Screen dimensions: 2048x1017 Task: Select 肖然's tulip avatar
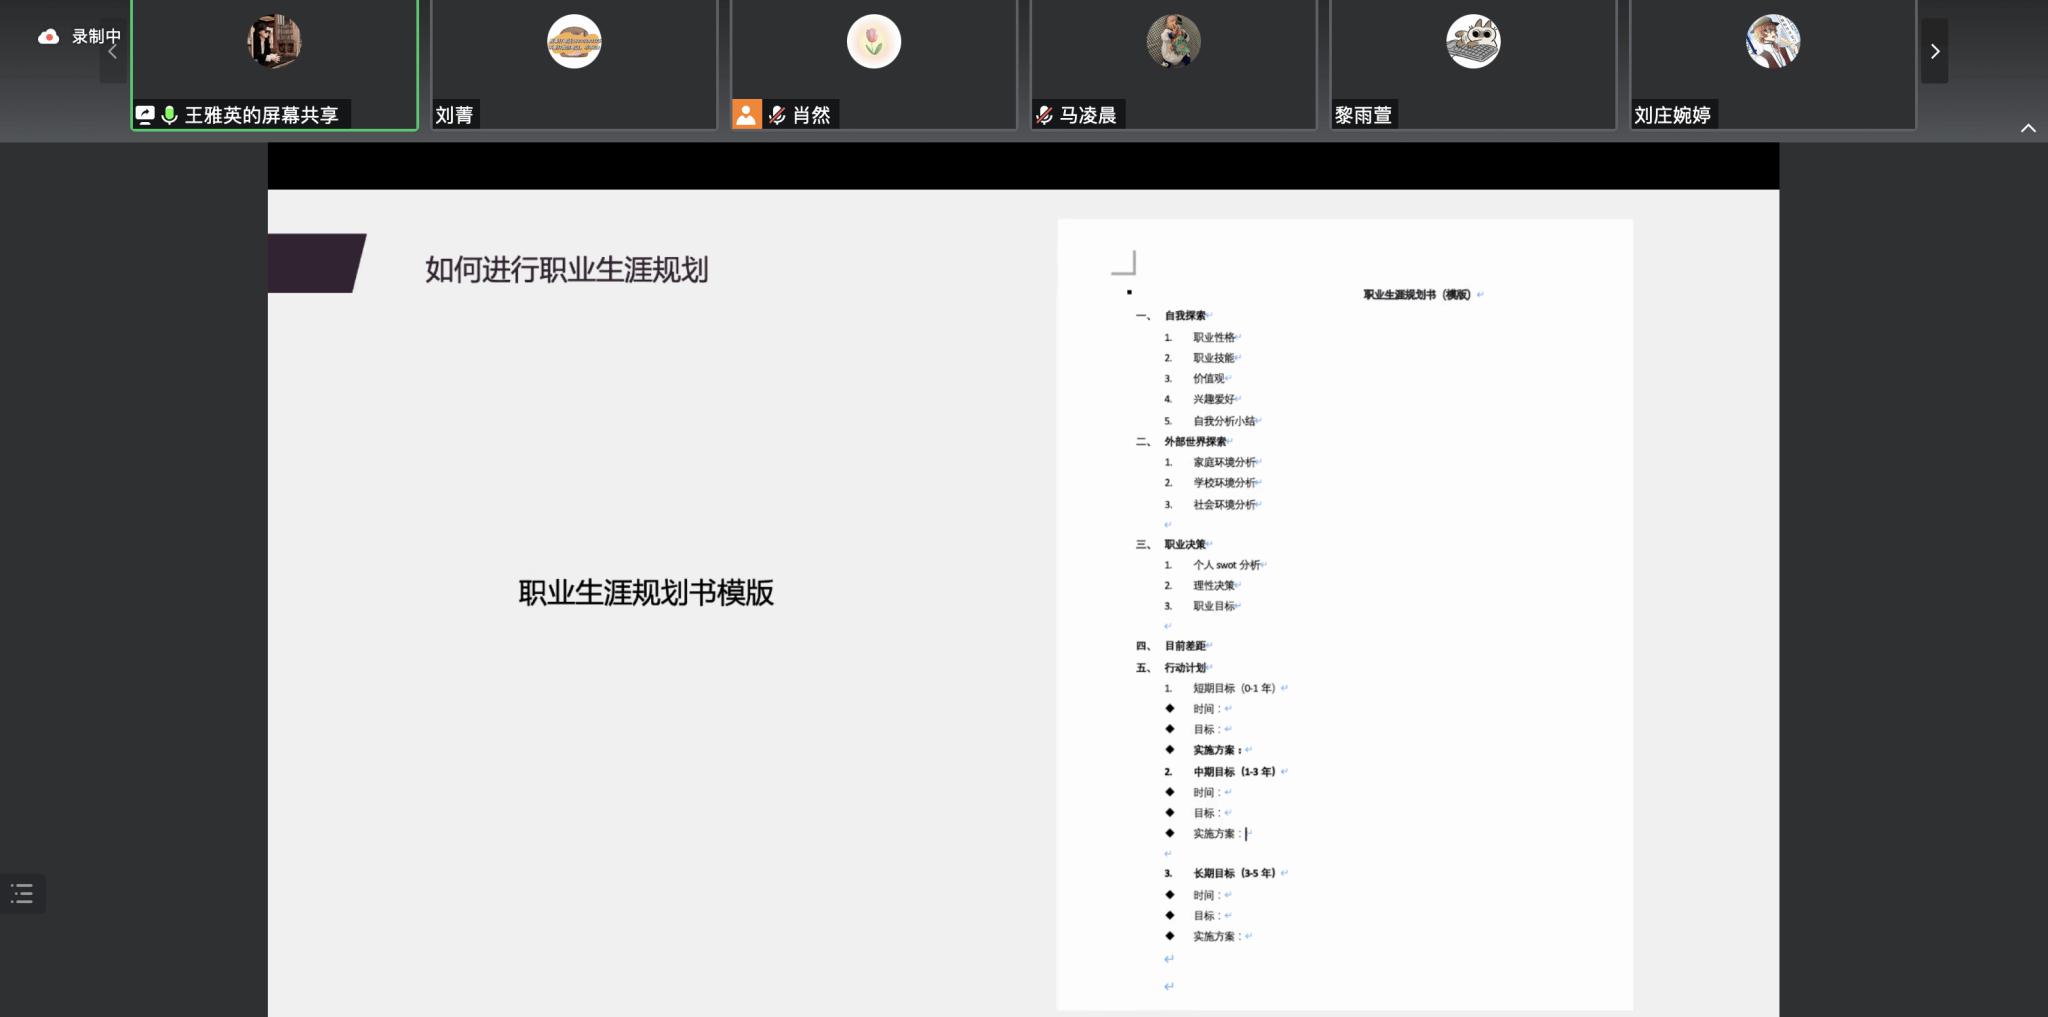[874, 42]
